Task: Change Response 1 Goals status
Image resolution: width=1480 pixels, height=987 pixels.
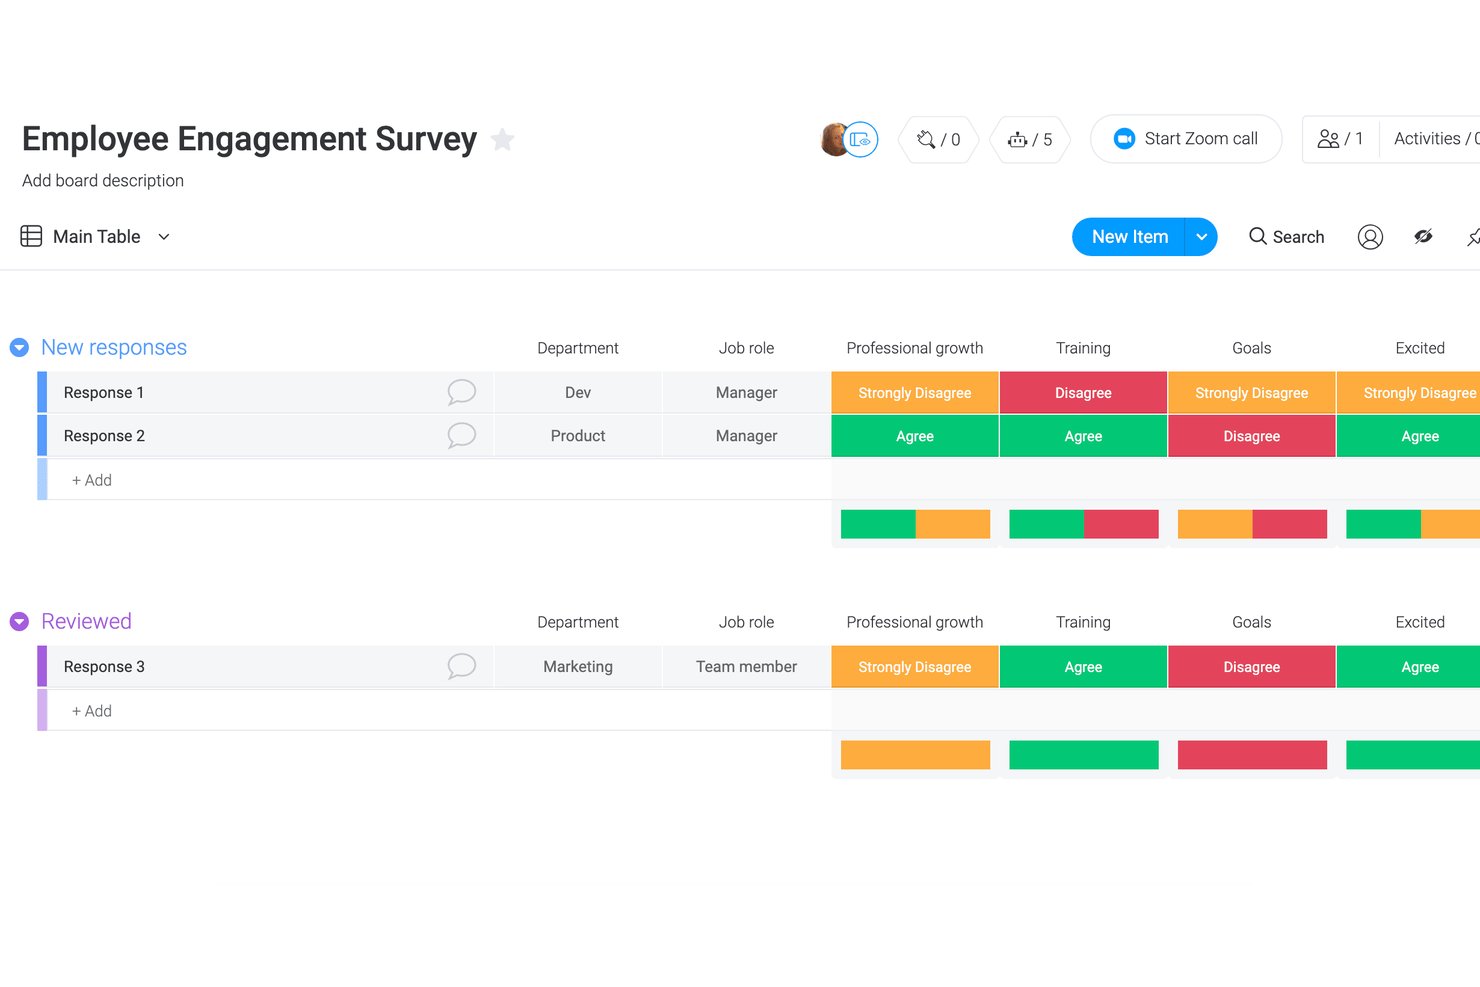Action: pyautogui.click(x=1252, y=393)
